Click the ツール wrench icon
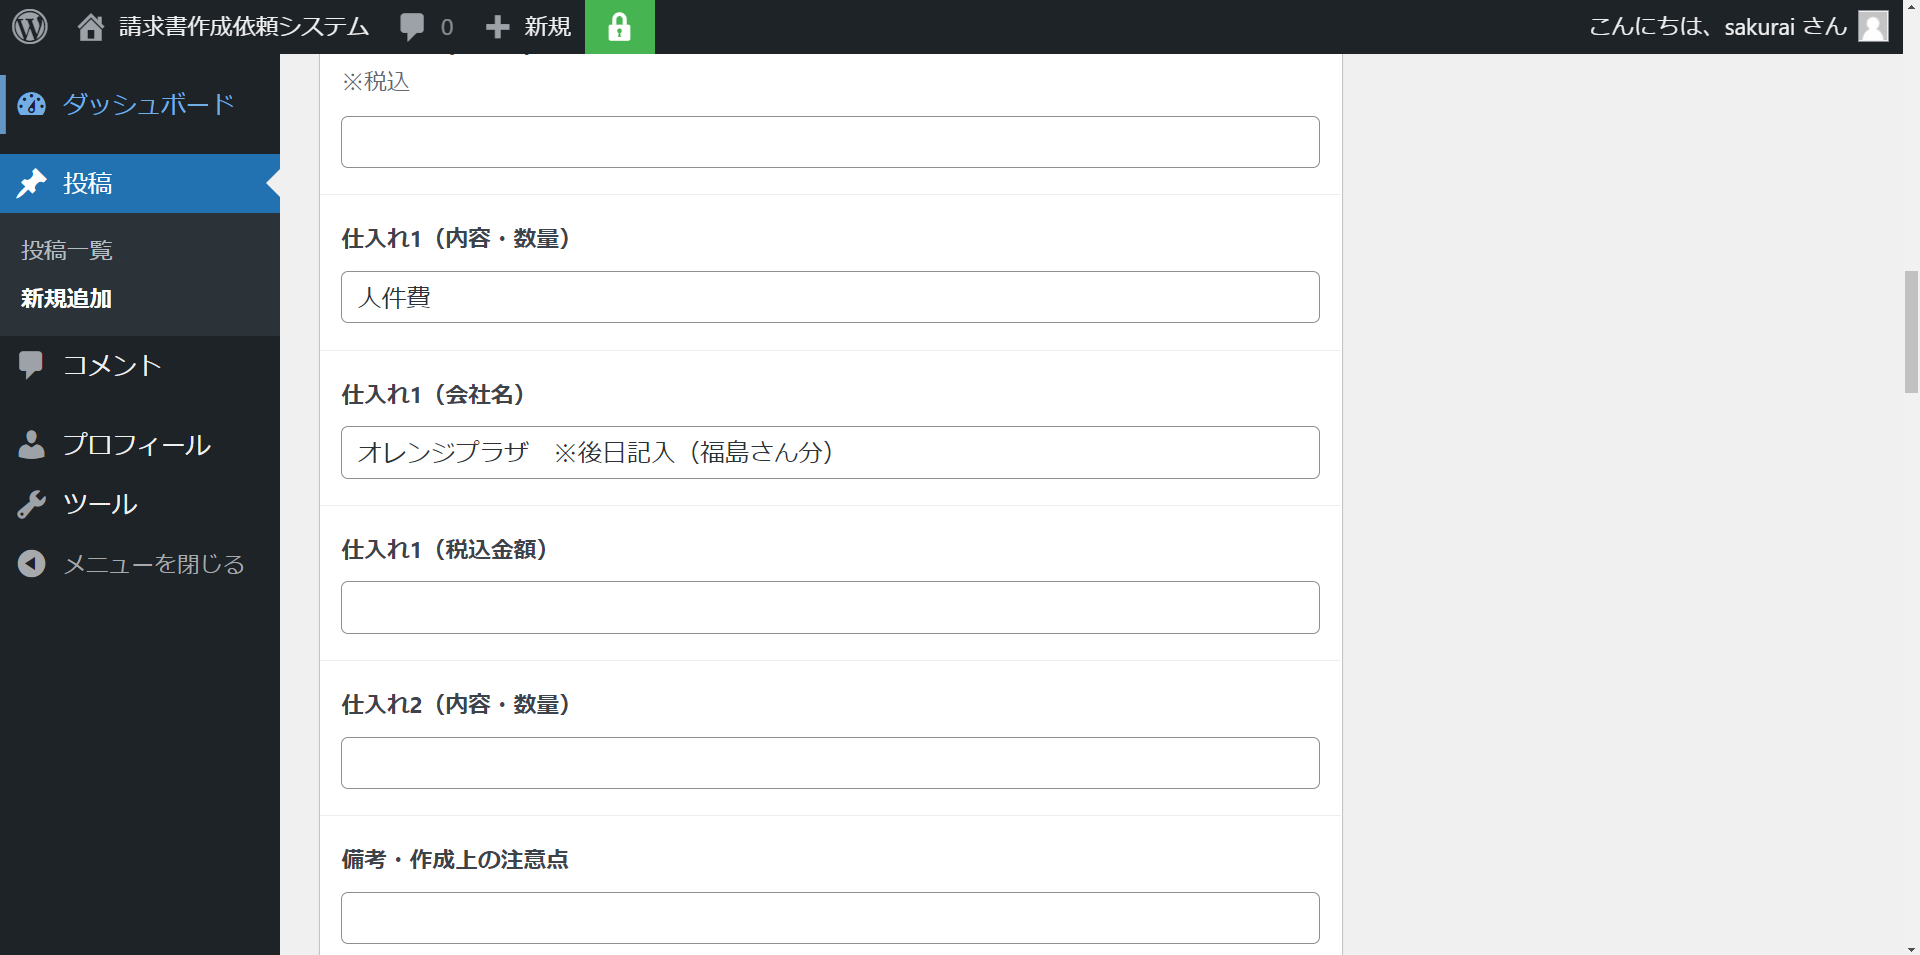 point(32,504)
